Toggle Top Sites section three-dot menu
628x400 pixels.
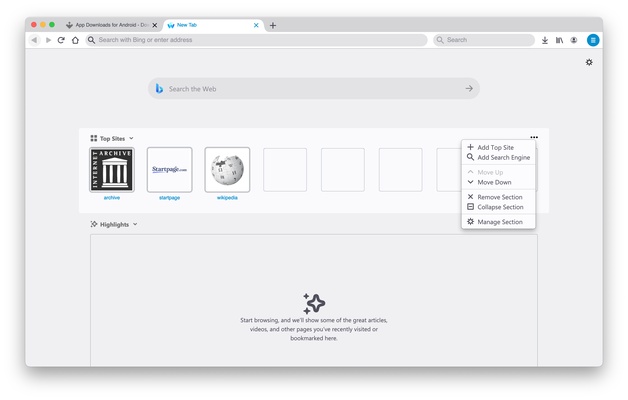pos(534,137)
